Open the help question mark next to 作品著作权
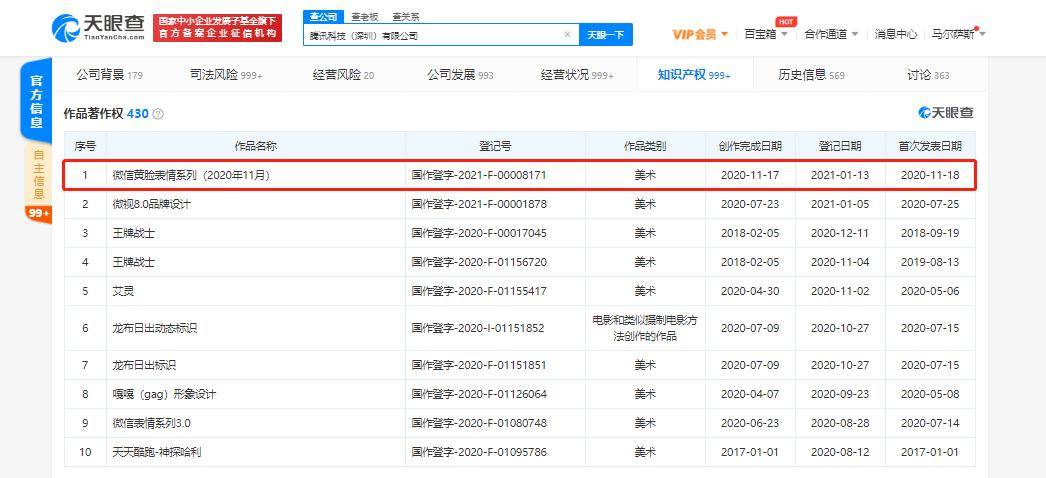The width and height of the screenshot is (1046, 478). tap(158, 114)
